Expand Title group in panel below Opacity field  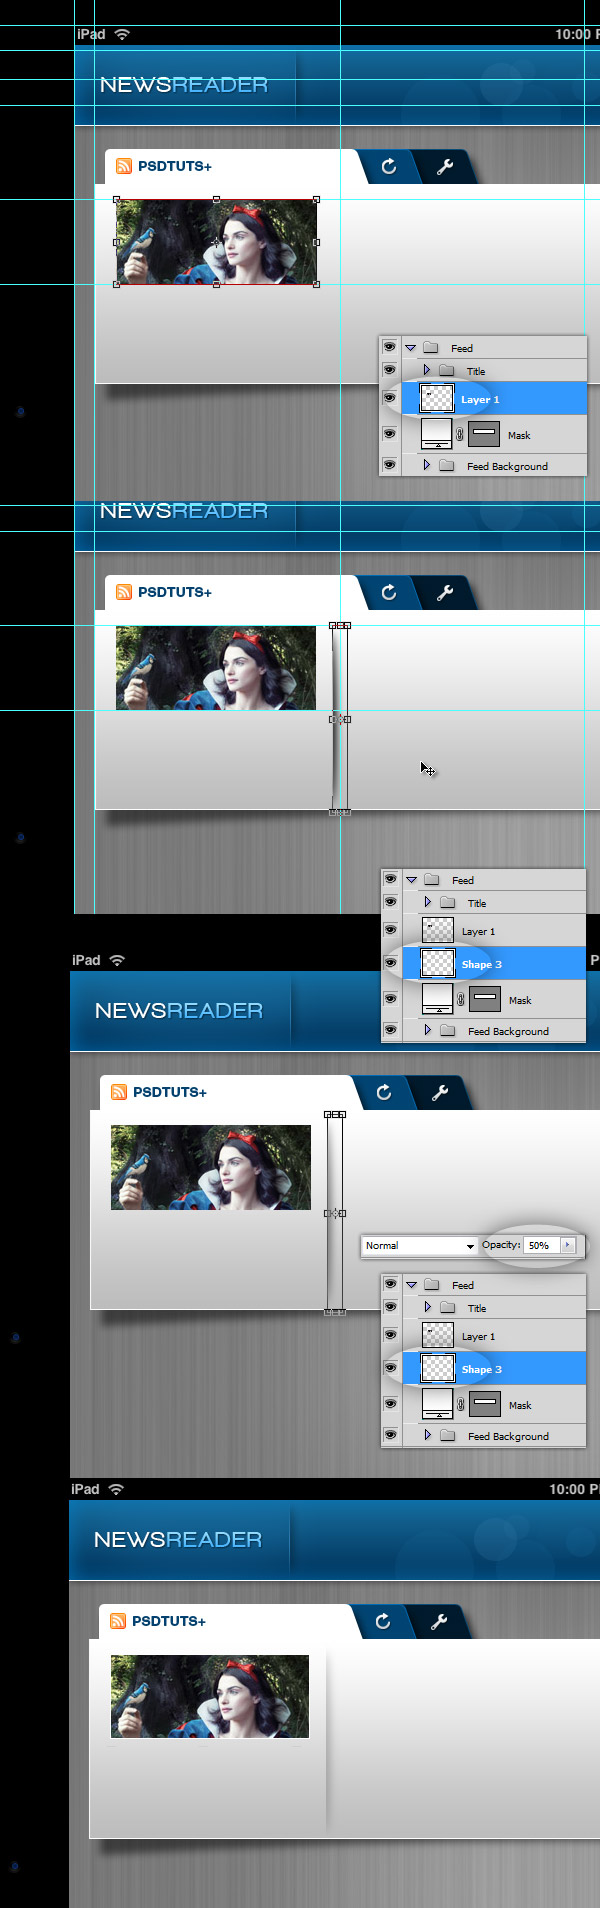[427, 1308]
